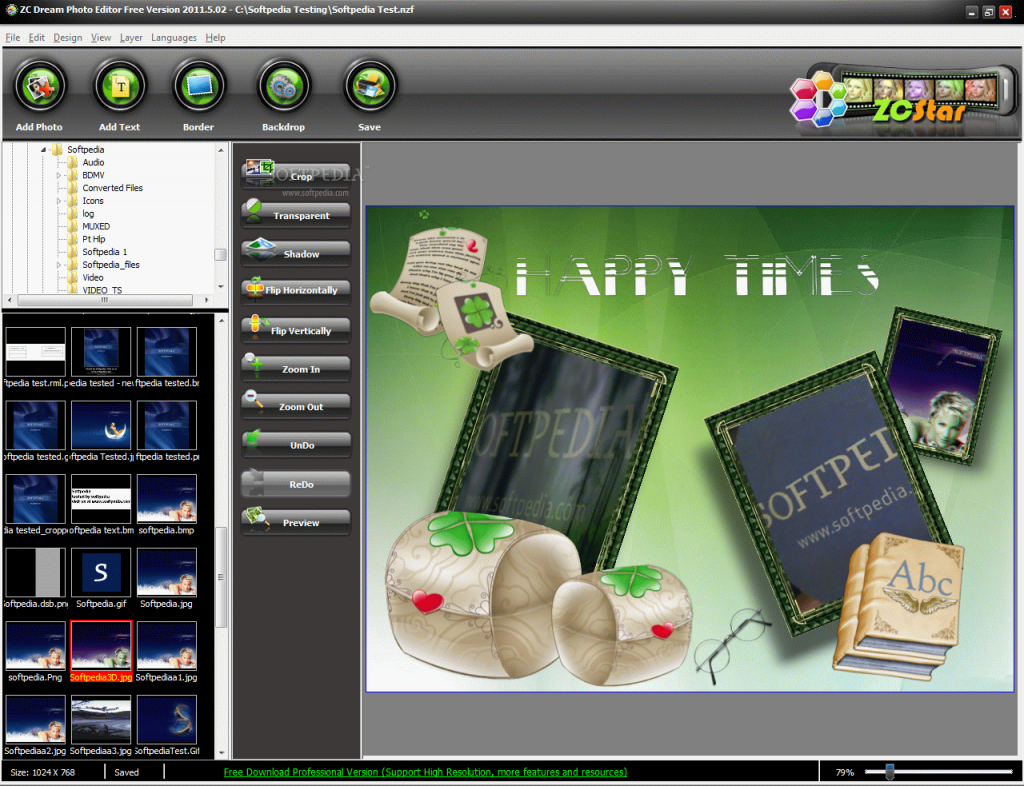Viewport: 1024px width, 786px height.
Task: Select Softpediaa3.jpg thumbnail
Action: [x=101, y=725]
